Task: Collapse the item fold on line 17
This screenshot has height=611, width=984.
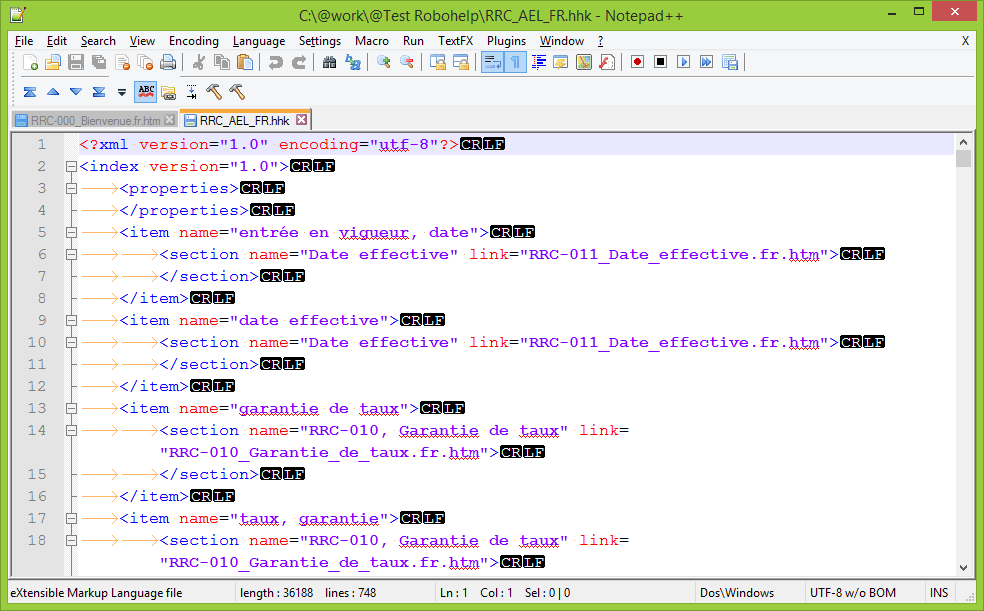Action: [71, 519]
